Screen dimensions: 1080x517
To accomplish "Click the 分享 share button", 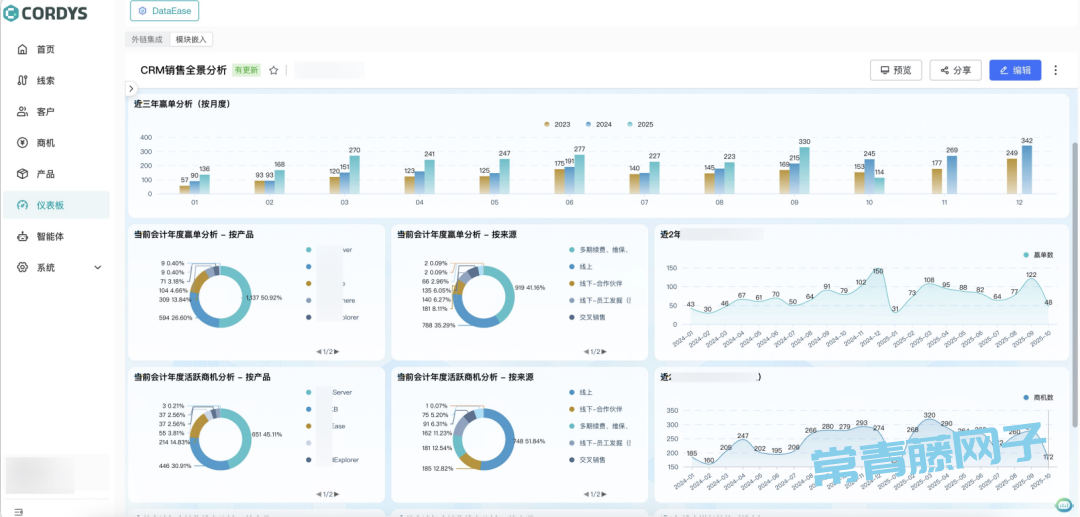I will tap(955, 70).
